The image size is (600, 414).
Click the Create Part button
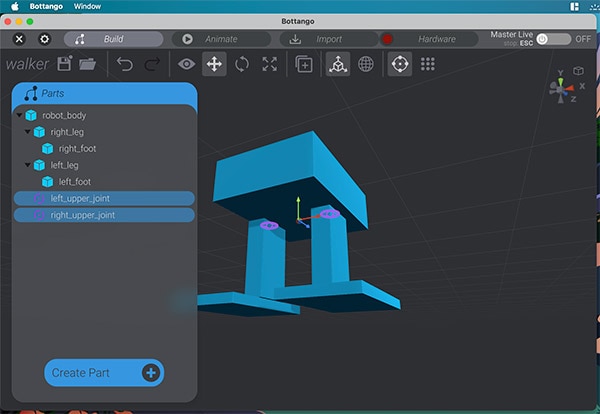click(x=104, y=373)
